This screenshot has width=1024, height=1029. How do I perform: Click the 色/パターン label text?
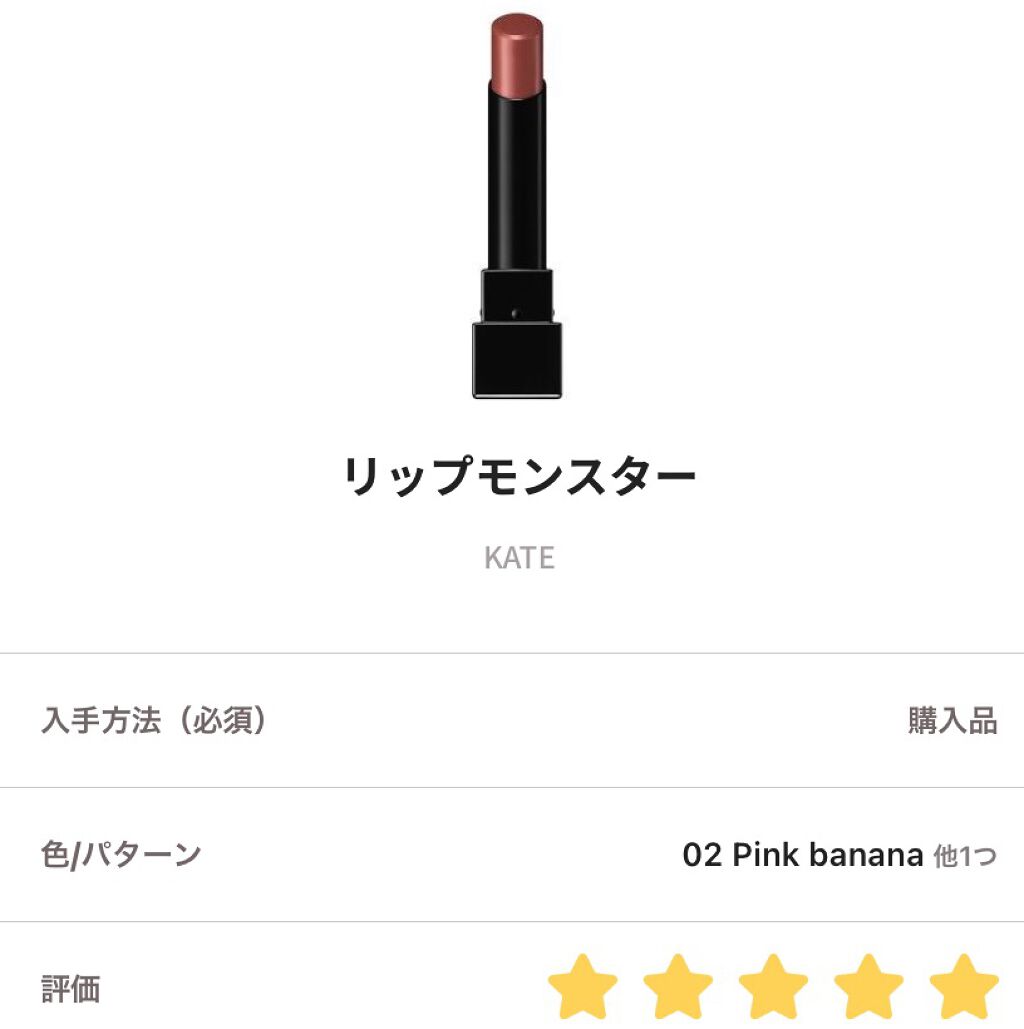pos(121,854)
